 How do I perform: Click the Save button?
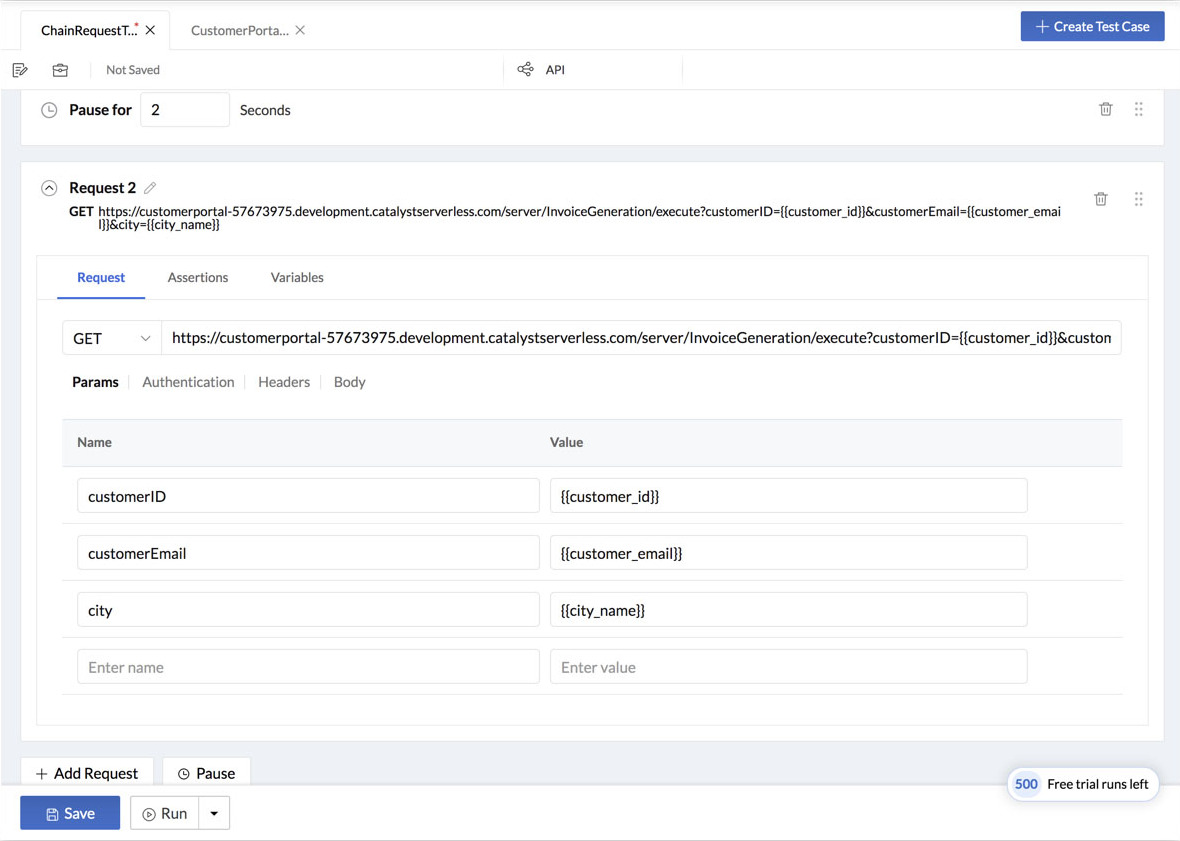(x=70, y=813)
